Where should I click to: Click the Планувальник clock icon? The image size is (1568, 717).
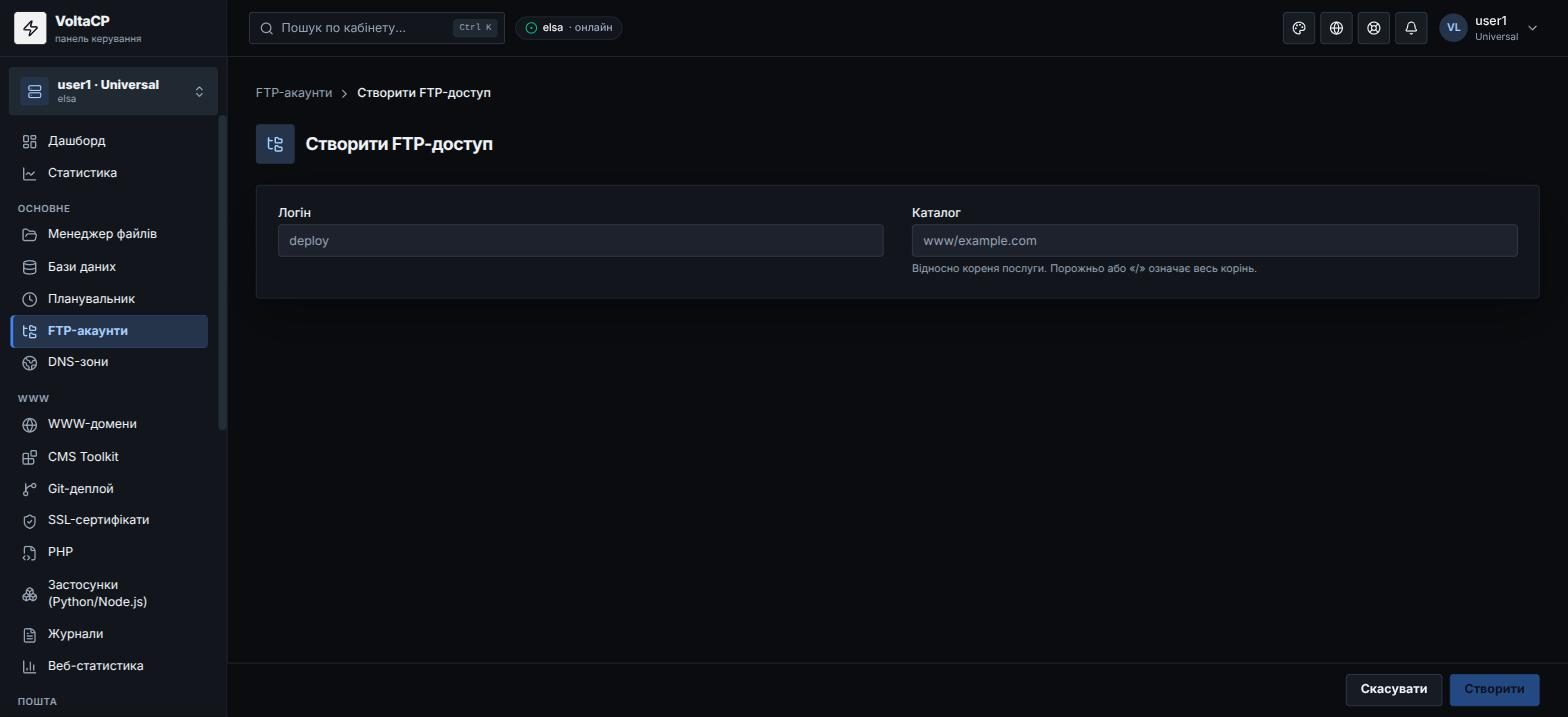coord(30,300)
